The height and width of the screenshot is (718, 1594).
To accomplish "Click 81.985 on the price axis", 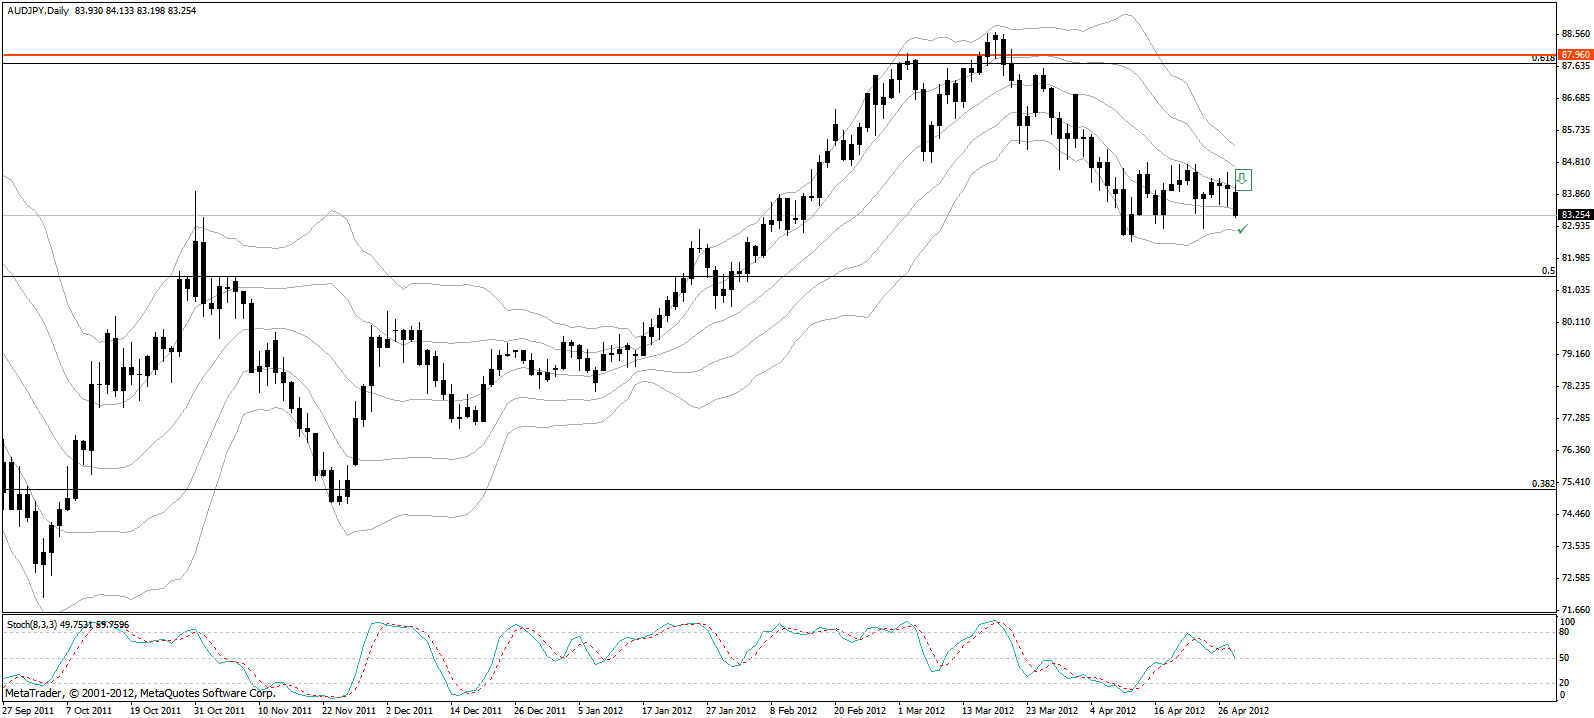I will 1576,258.
